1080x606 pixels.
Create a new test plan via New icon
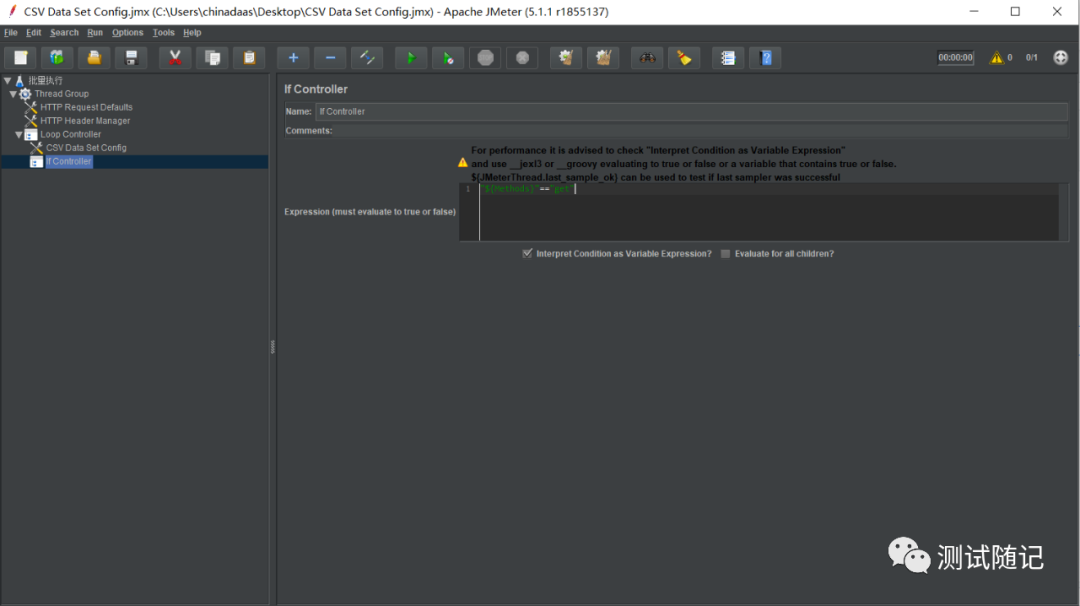coord(21,58)
